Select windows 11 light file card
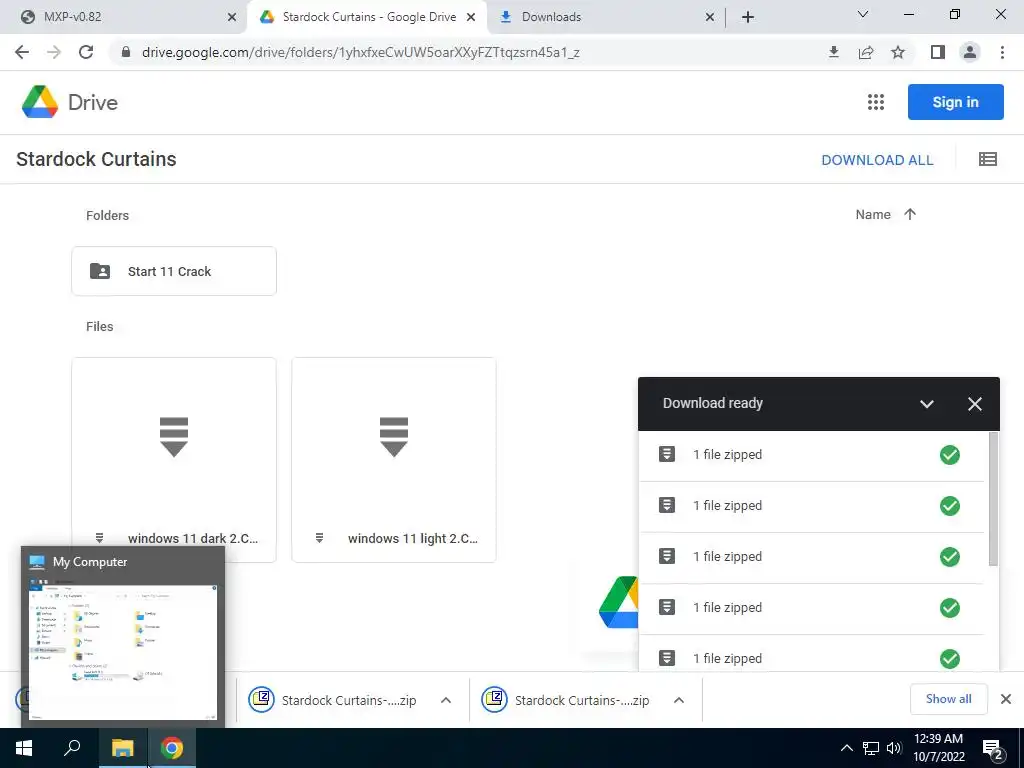1024x768 pixels. click(394, 460)
